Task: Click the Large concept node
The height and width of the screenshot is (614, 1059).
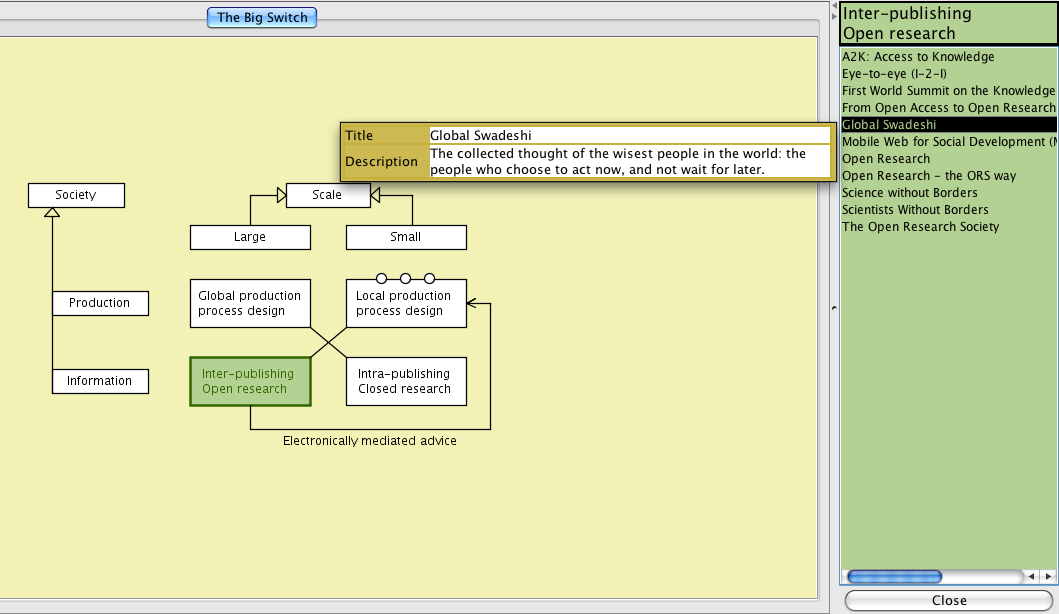Action: 250,237
